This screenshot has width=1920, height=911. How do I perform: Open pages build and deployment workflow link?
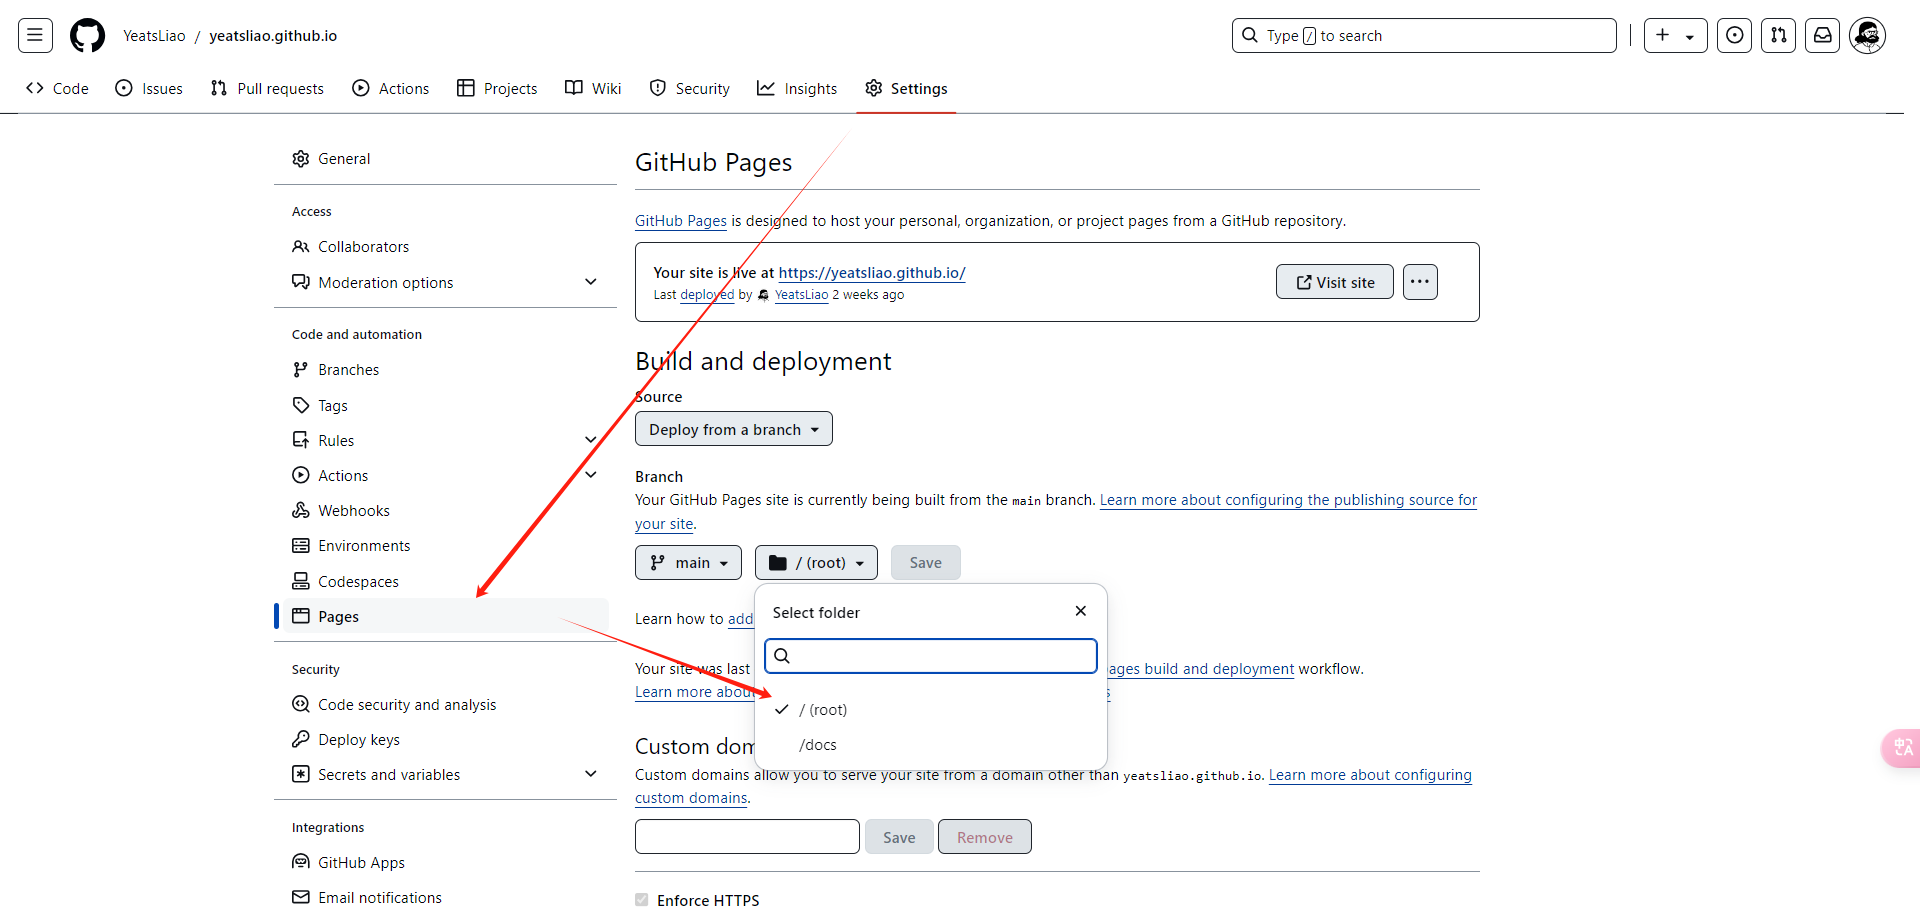click(x=1202, y=669)
